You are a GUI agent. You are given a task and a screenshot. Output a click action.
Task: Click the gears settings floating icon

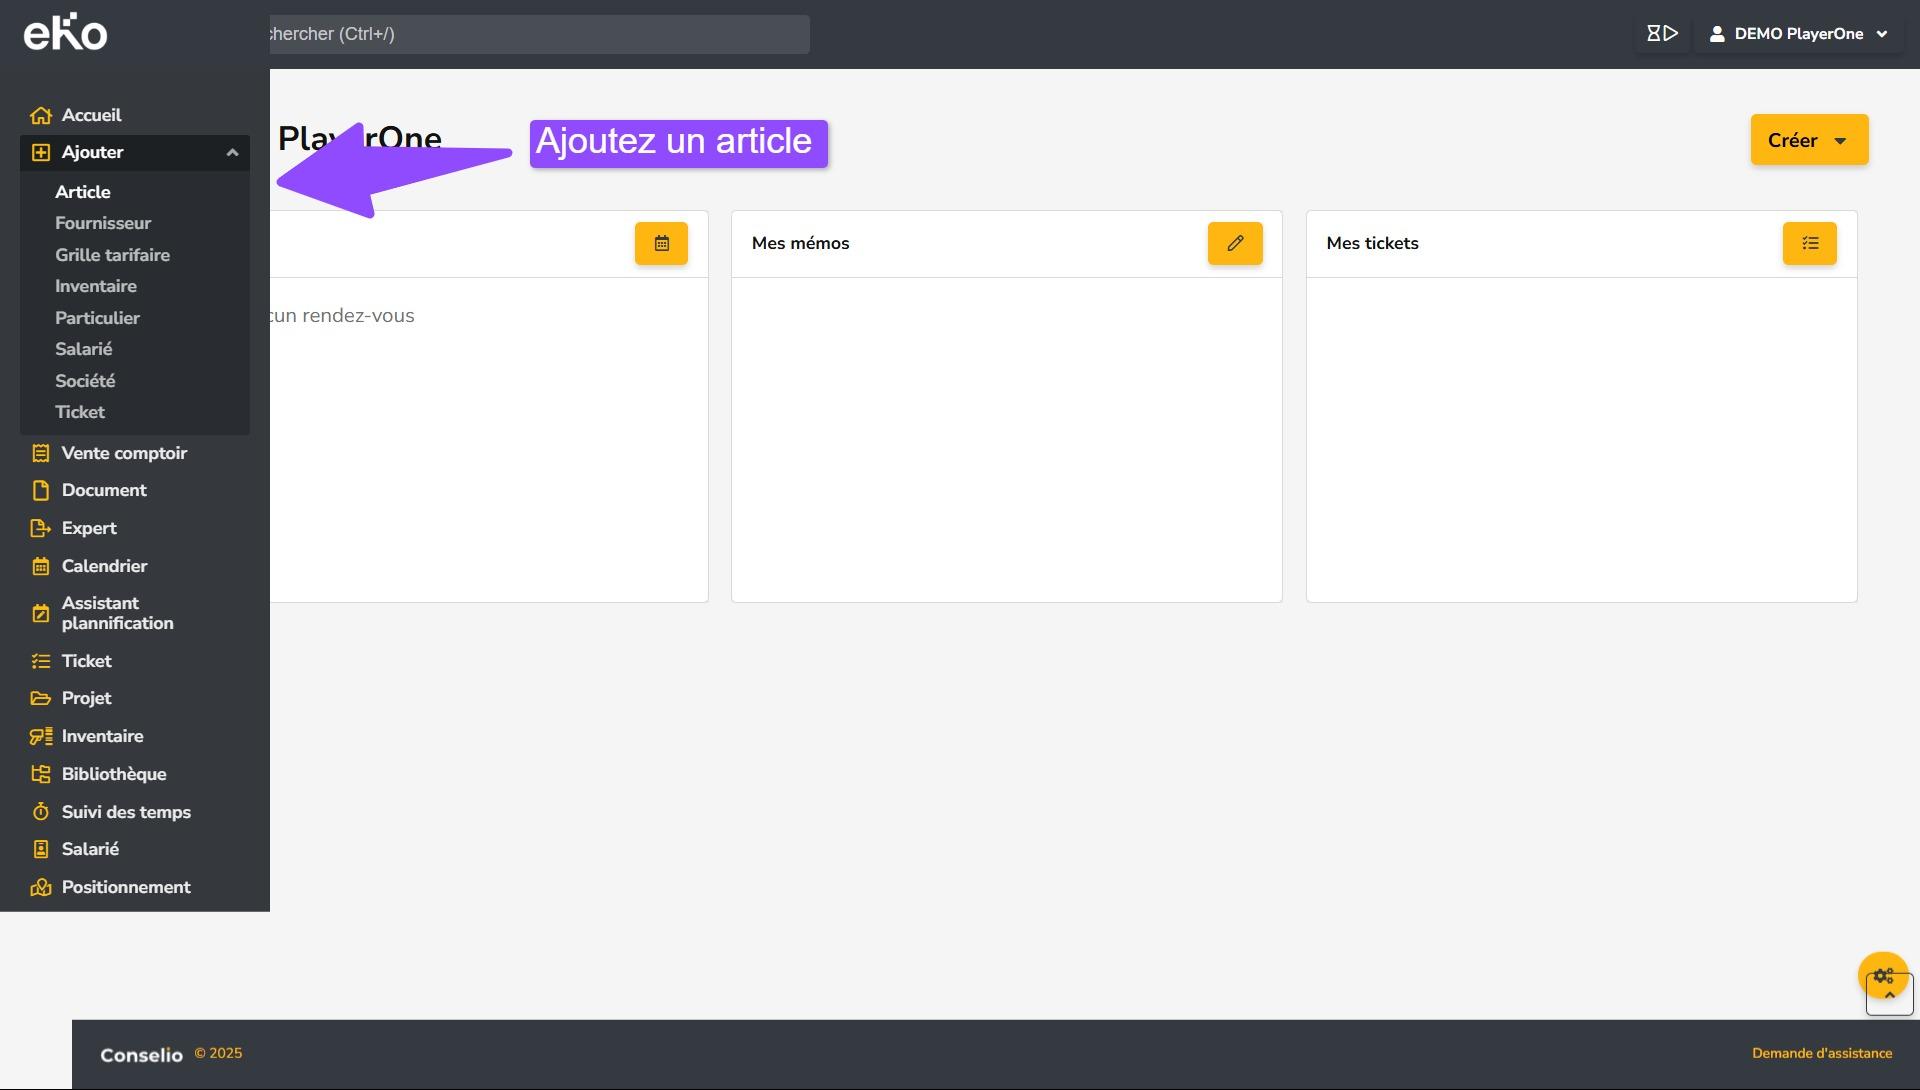(1883, 975)
